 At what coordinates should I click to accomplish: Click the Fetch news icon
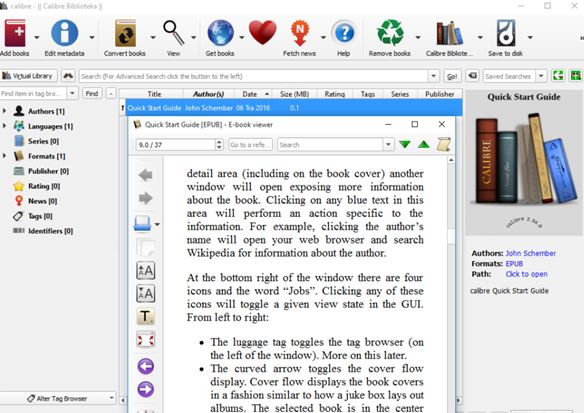coord(300,33)
